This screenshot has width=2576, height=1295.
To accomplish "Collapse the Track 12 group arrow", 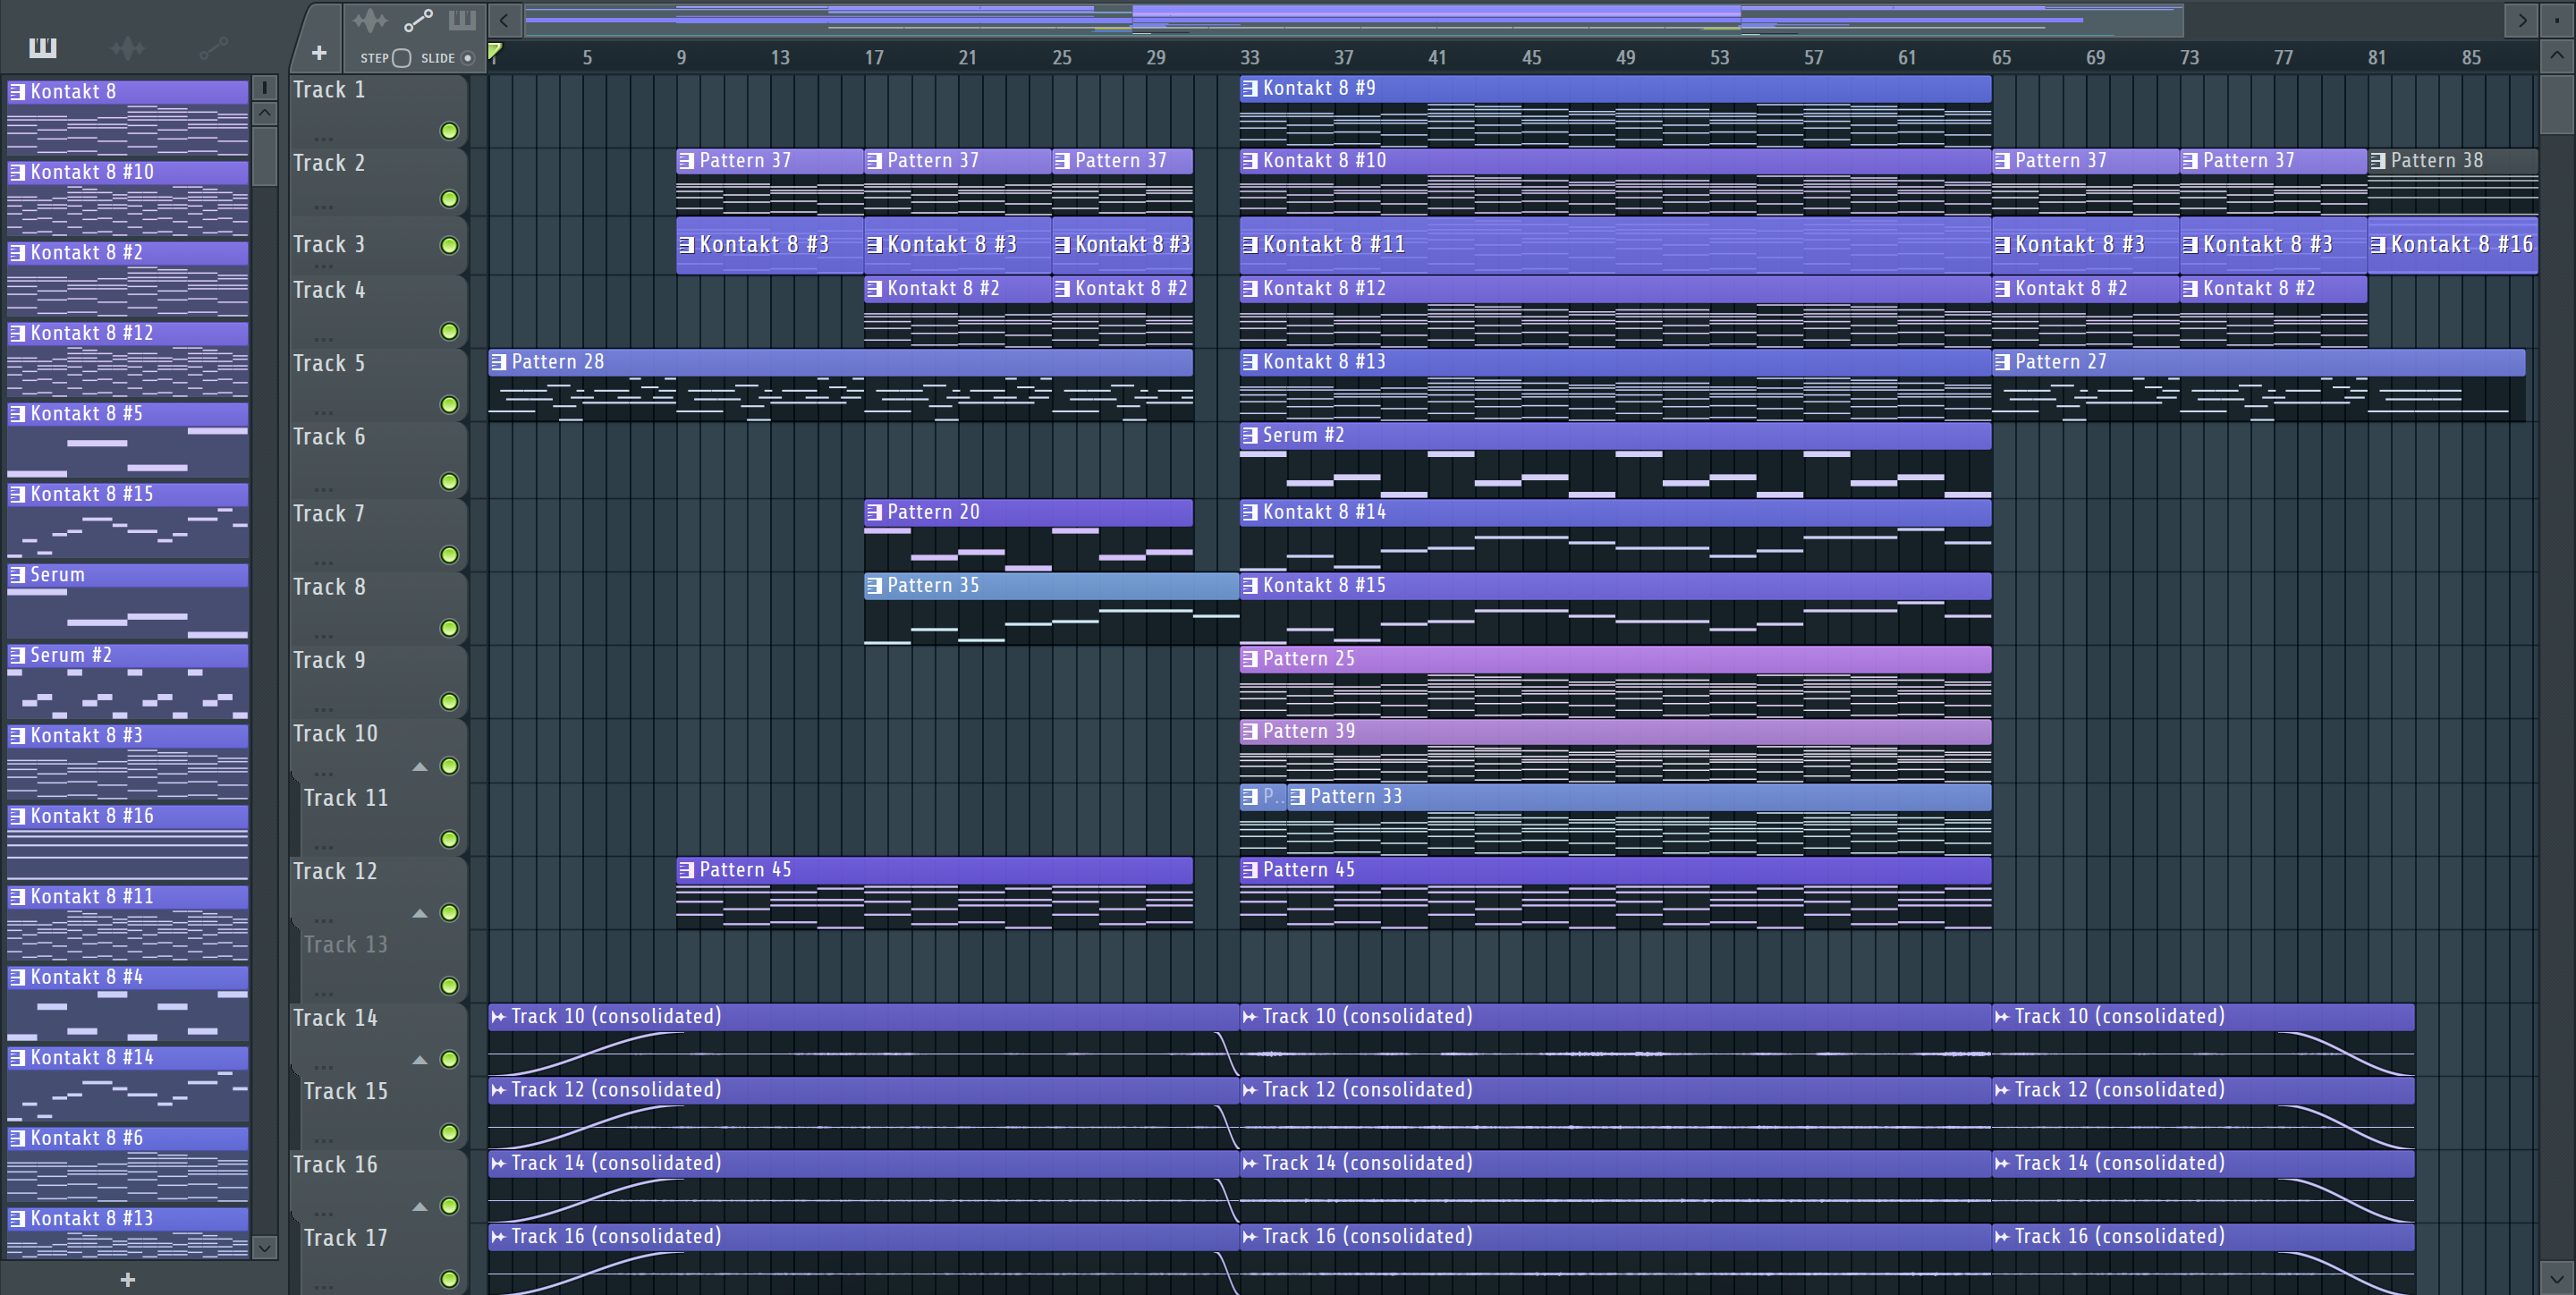I will 420,913.
